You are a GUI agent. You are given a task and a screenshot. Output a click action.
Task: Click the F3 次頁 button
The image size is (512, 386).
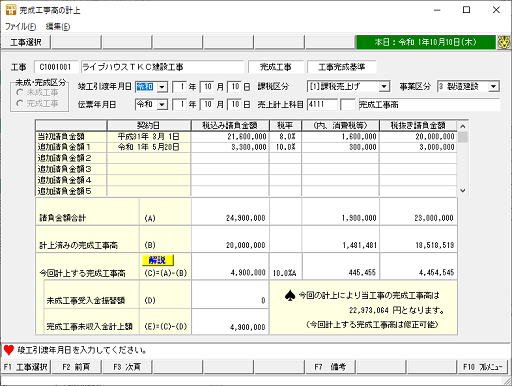tap(127, 367)
